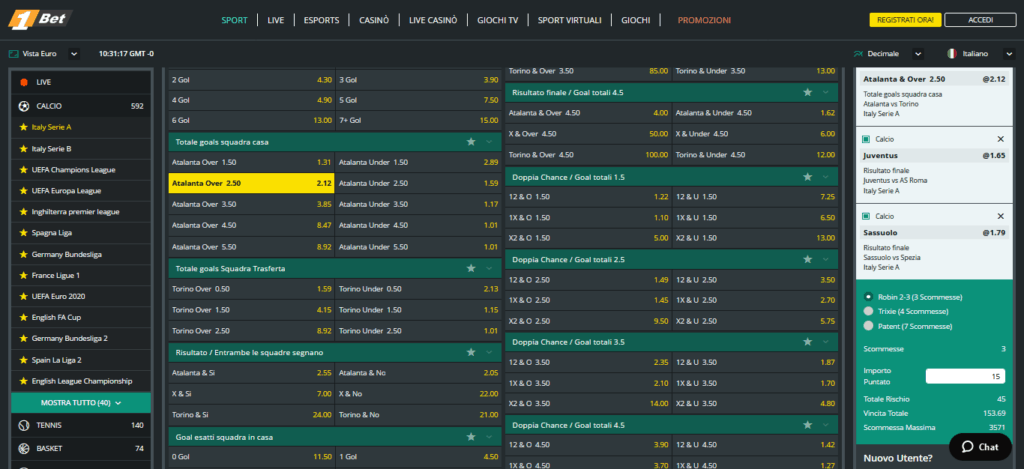This screenshot has height=469, width=1024.
Task: Open the Vista Euro dropdown
Action: pyautogui.click(x=74, y=54)
